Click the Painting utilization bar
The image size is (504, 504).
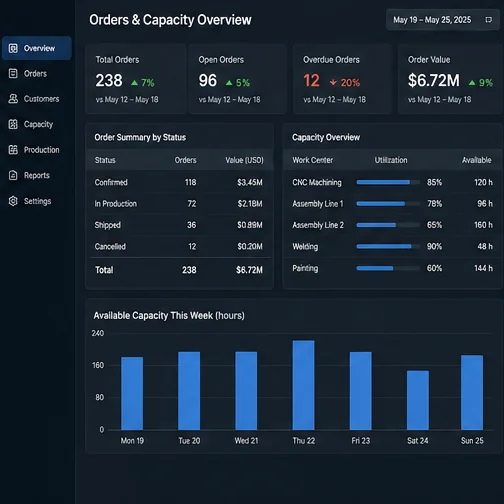pyautogui.click(x=388, y=268)
